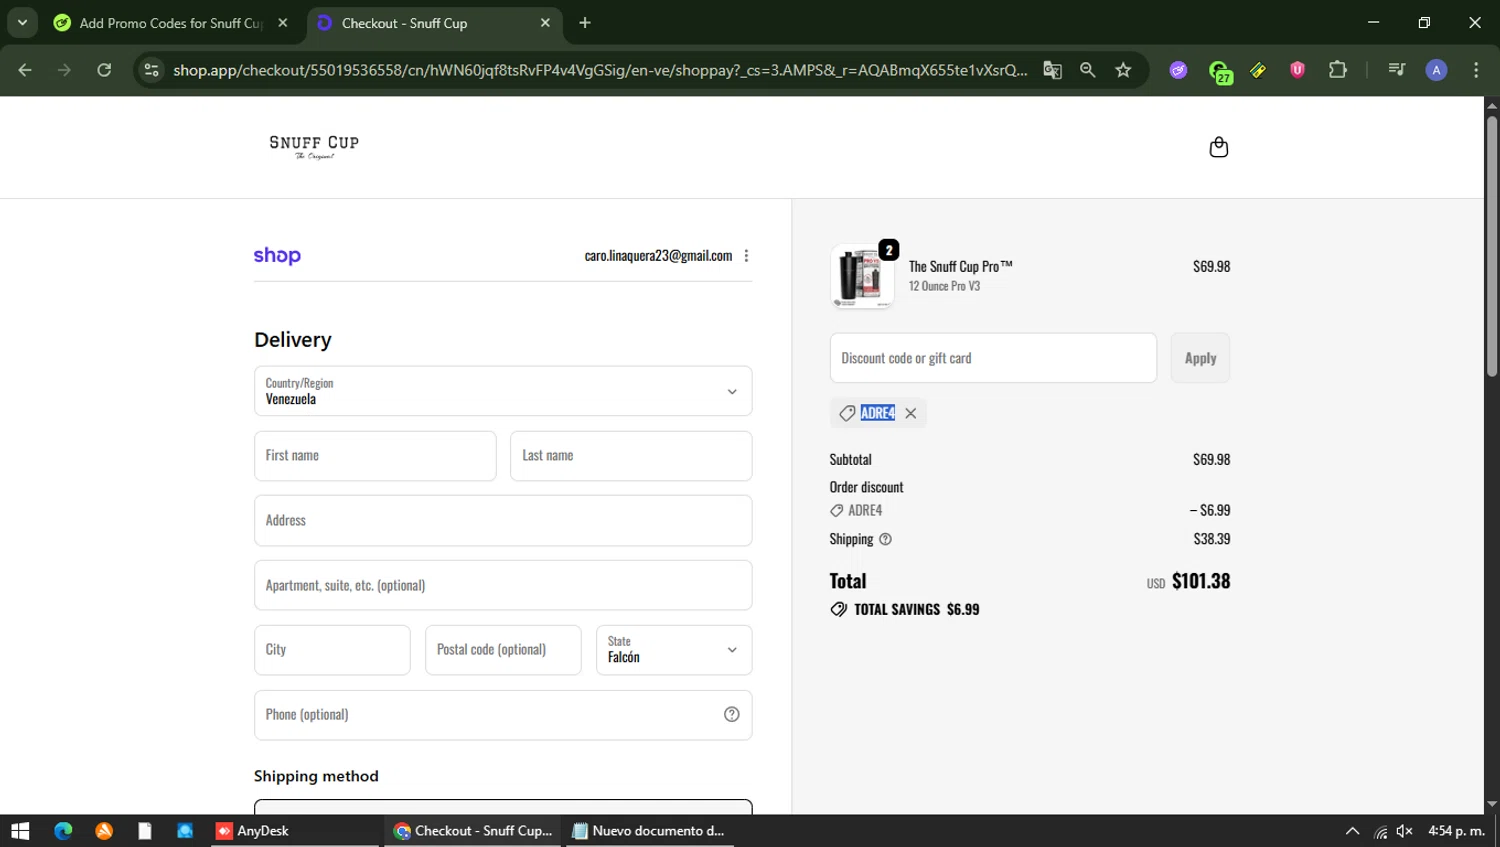Screen dimensions: 1500x847
Task: Click the product name The Snuff Cup Pro
Action: [x=961, y=266]
